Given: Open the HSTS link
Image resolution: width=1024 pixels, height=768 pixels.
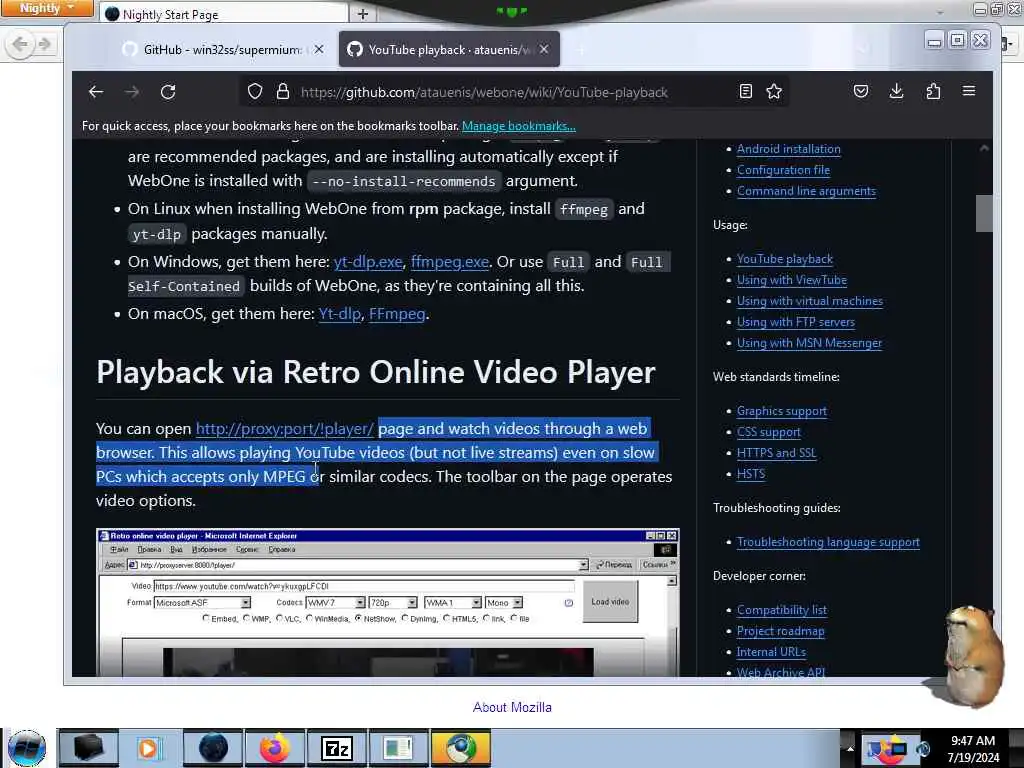Looking at the screenshot, I should pos(751,473).
